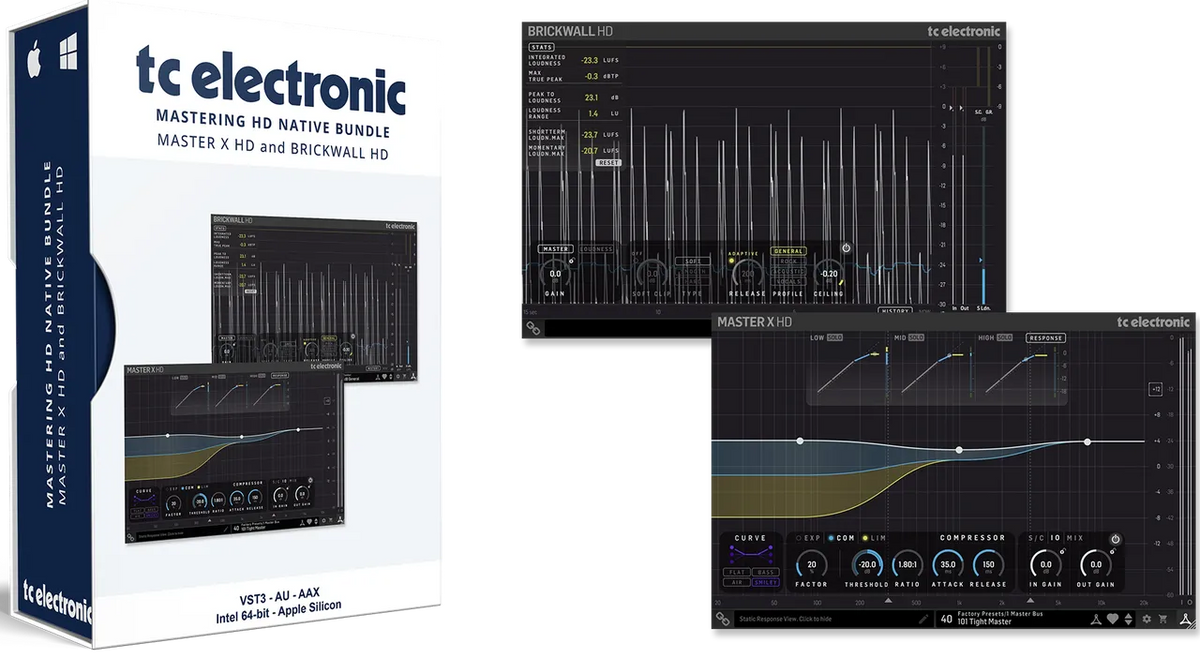
Task: Click the crossover triangle marker near 3k
Action: pyautogui.click(x=1030, y=601)
